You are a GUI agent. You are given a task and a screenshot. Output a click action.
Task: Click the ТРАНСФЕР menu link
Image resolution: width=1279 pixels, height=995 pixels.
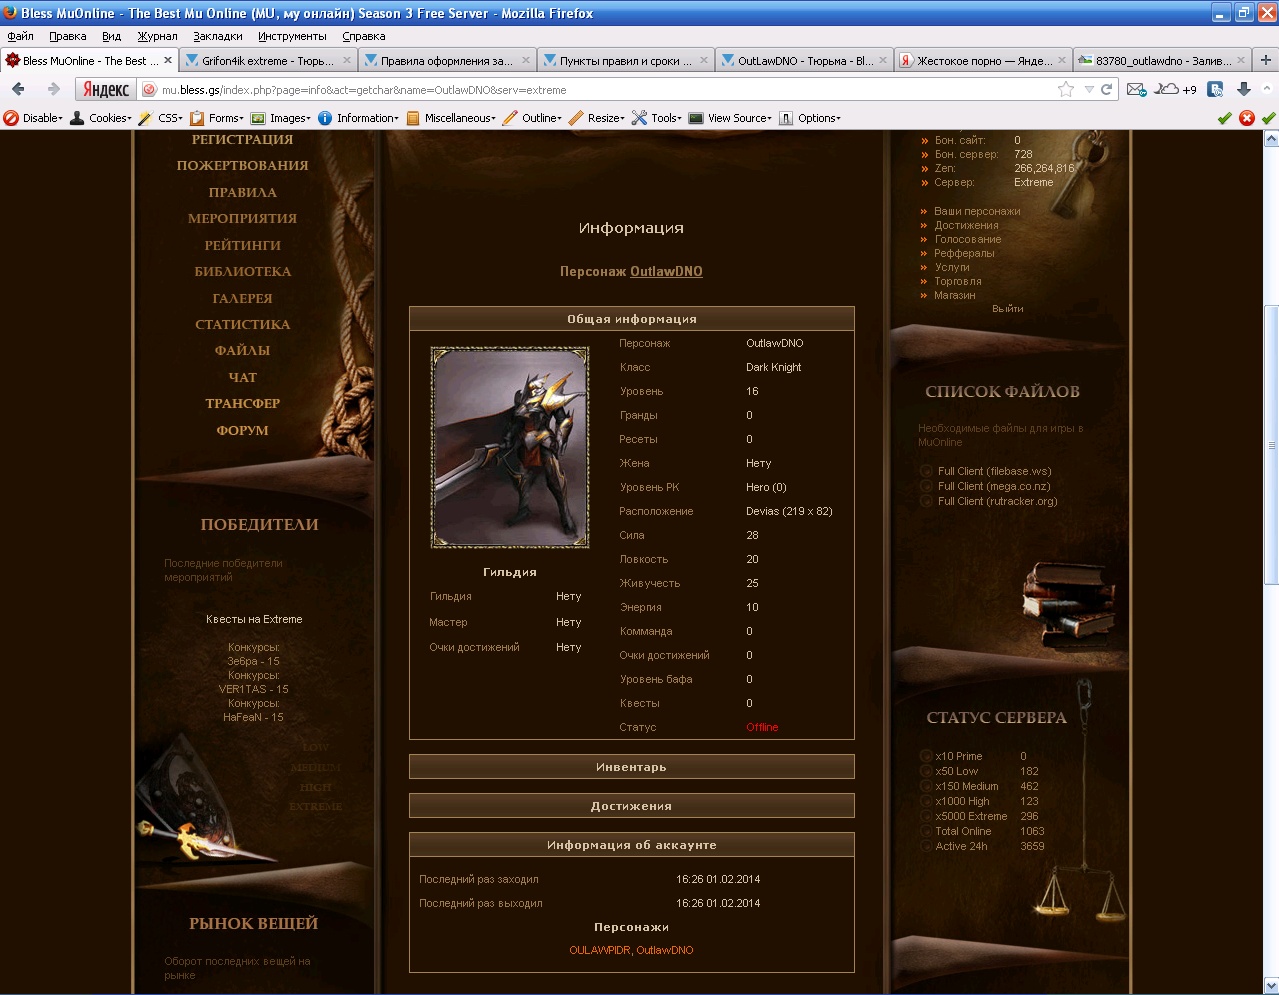point(243,403)
